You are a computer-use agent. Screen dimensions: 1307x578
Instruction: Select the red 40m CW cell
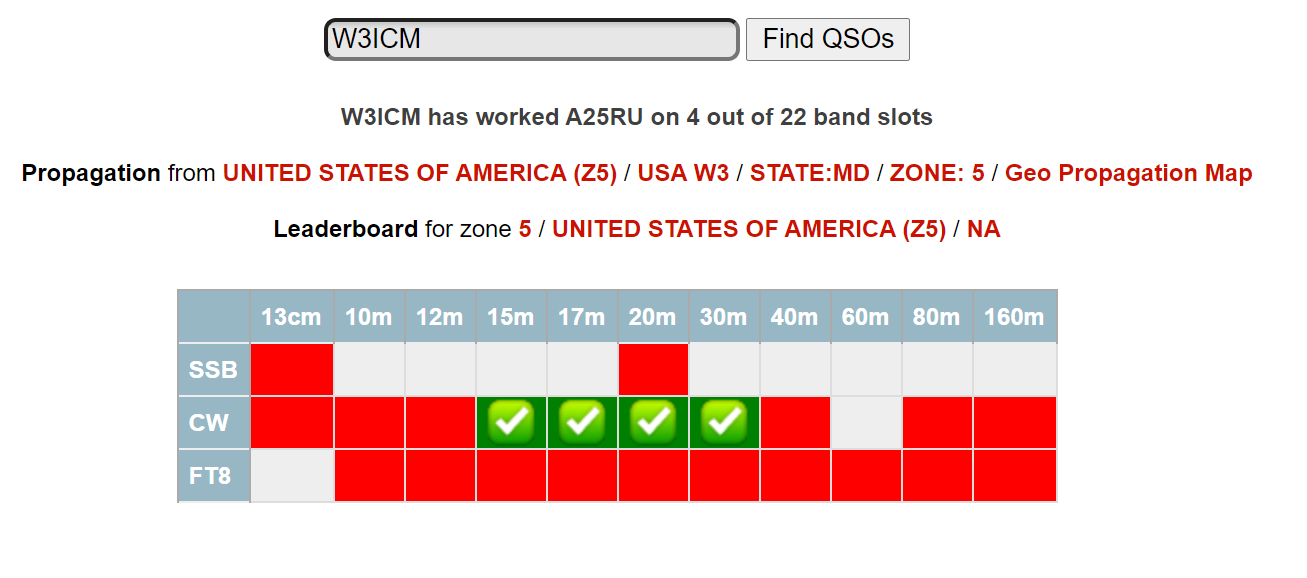[795, 423]
